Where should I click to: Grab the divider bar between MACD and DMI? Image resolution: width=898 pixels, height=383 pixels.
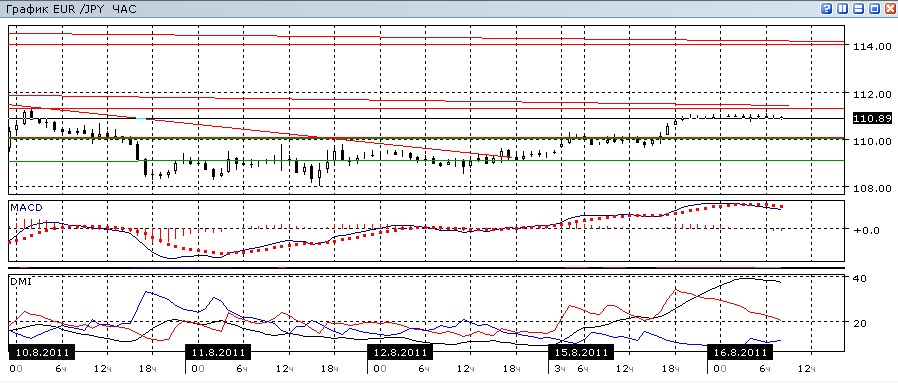click(427, 267)
